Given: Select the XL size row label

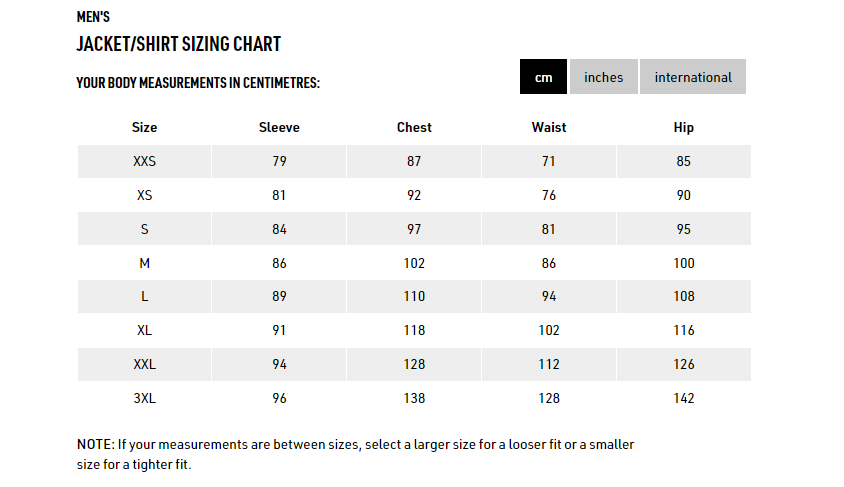Looking at the screenshot, I should pyautogui.click(x=144, y=330).
